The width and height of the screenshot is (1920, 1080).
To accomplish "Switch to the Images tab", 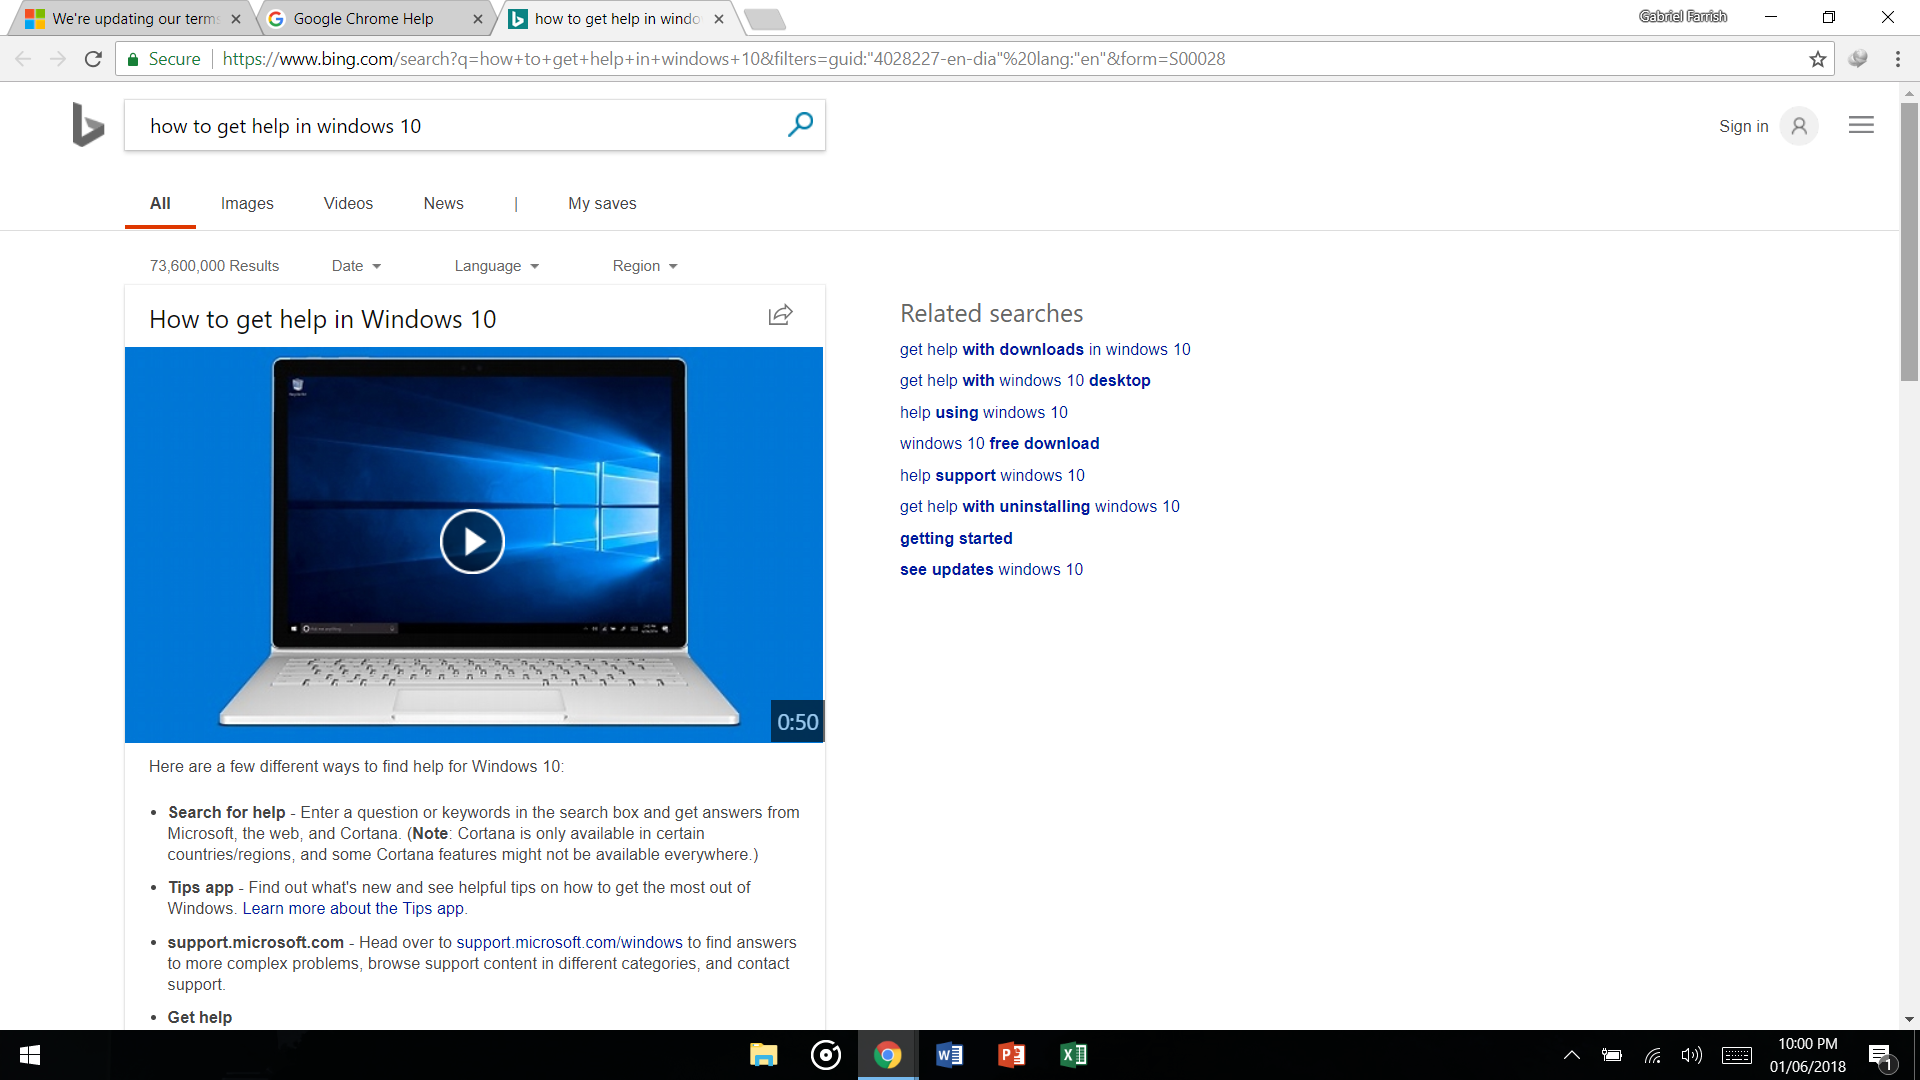I will (247, 204).
